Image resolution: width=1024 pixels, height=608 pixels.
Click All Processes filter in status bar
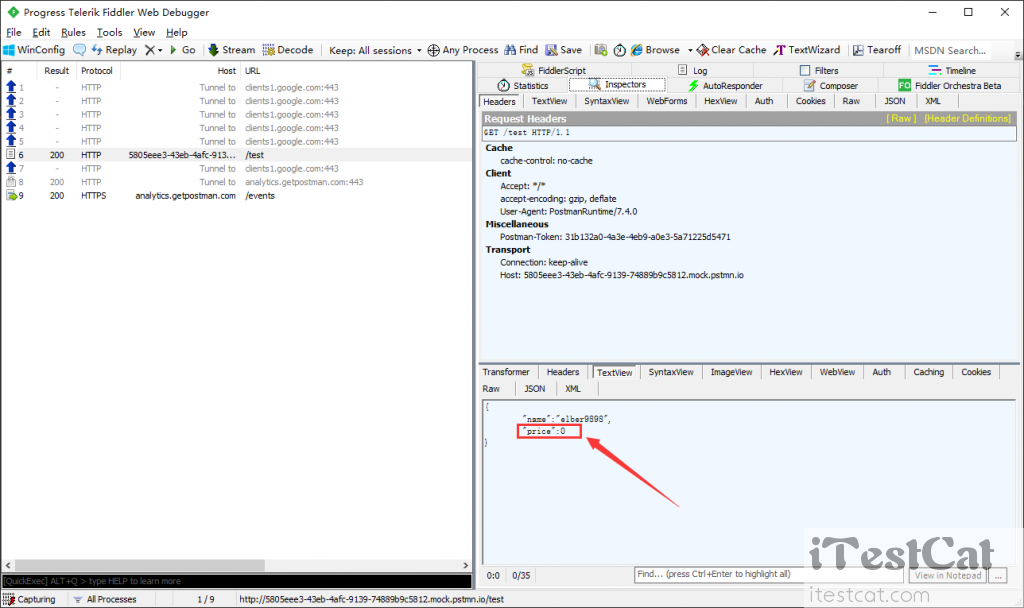coord(105,599)
